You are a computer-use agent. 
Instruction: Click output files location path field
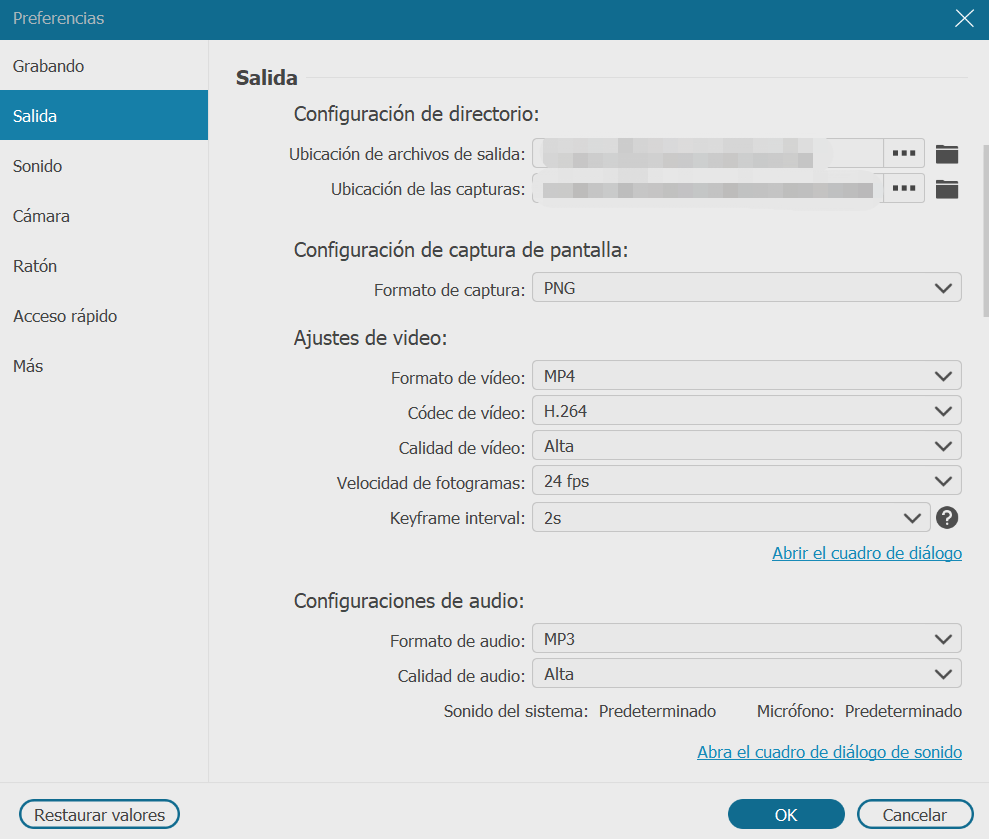(x=708, y=153)
